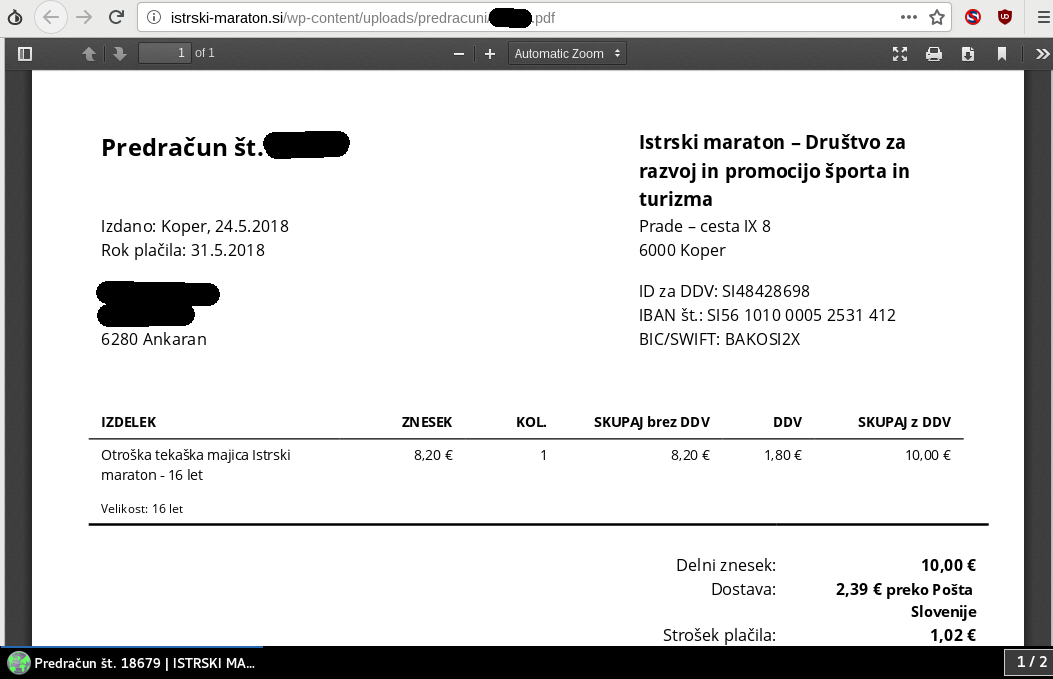The width and height of the screenshot is (1053, 679).
Task: Go to previous PDF page arrow
Action: click(89, 54)
